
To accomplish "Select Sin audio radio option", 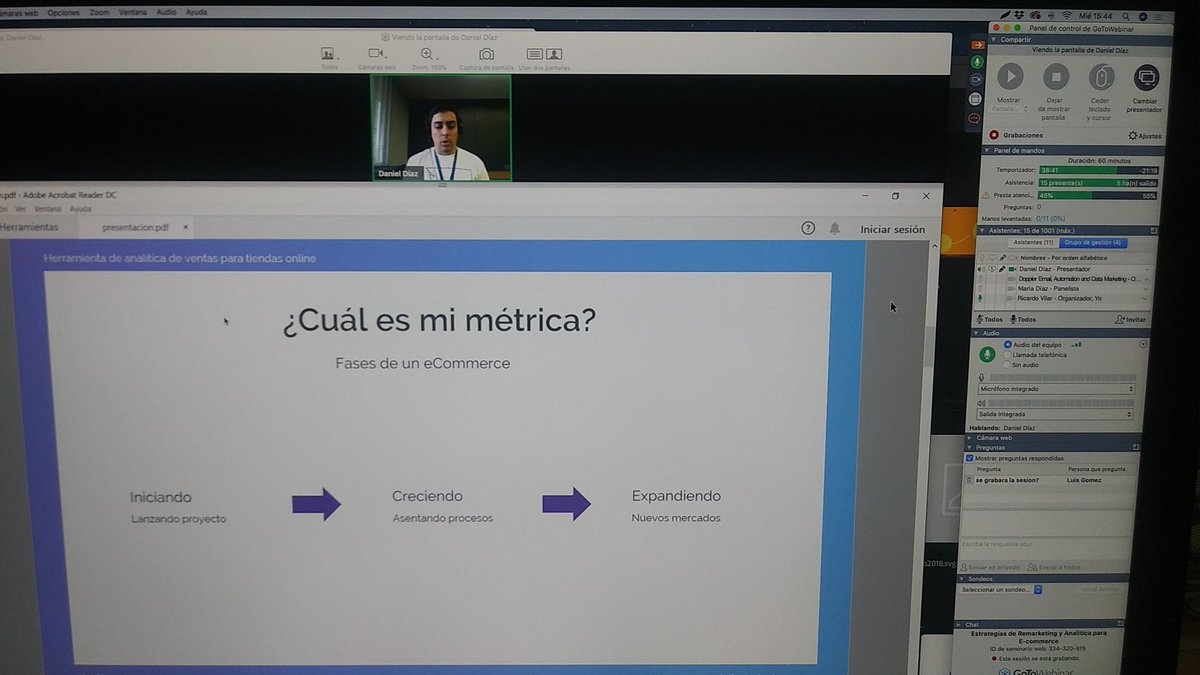I will [x=1007, y=364].
